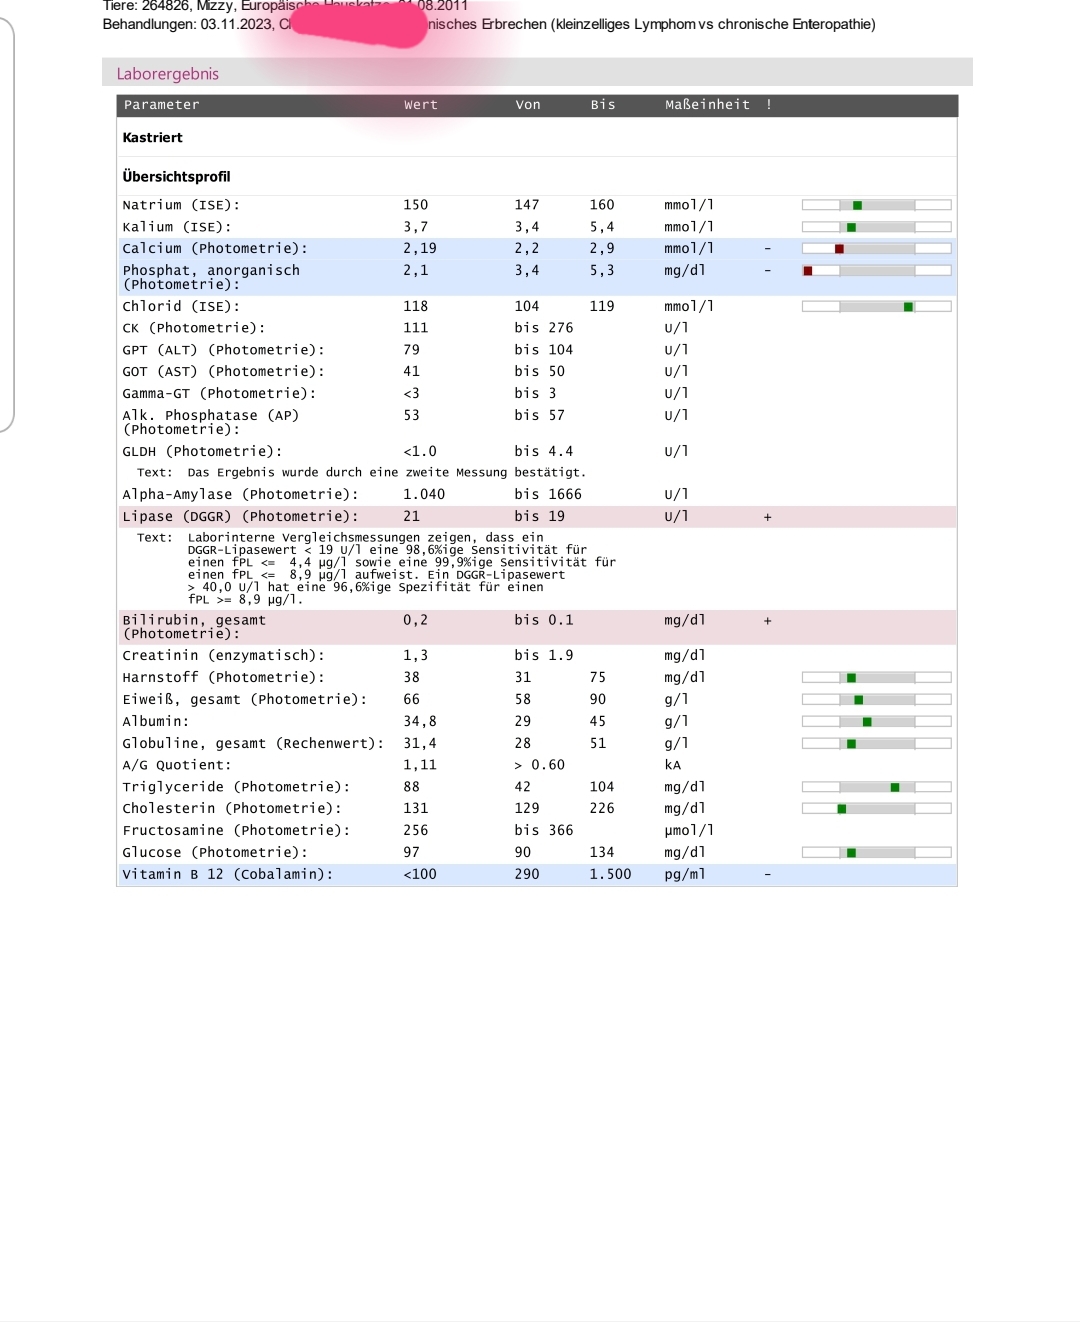This screenshot has height=1322, width=1080.
Task: Select the Natrium (ISE) parameter name
Action: (181, 205)
